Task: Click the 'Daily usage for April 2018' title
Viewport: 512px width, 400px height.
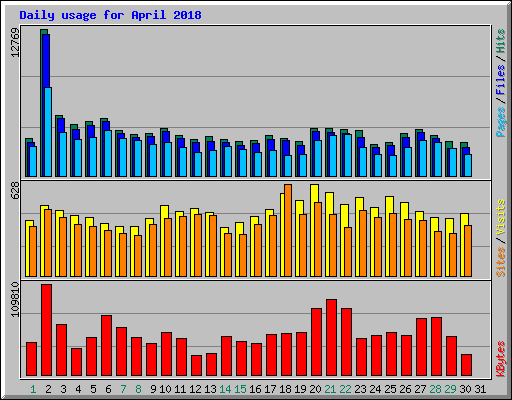Action: point(110,15)
